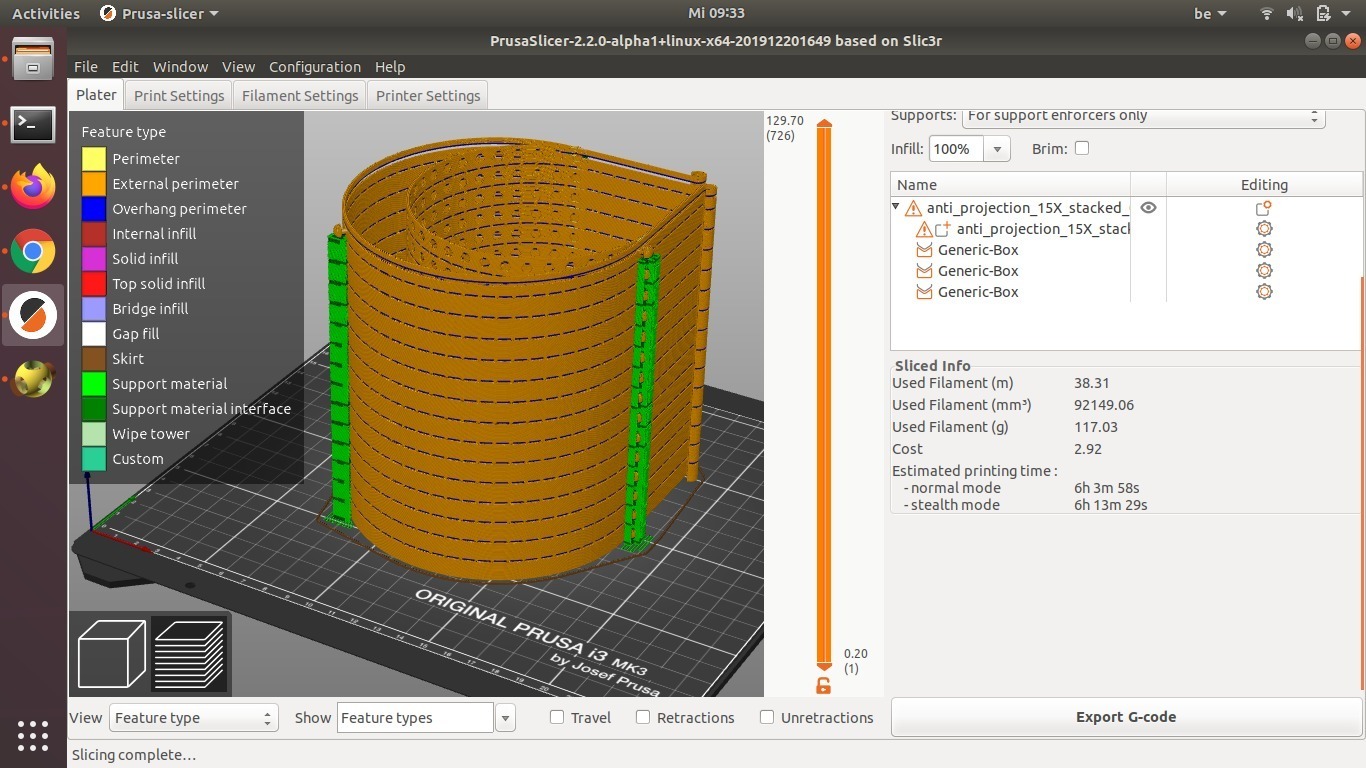
Task: Open the View menu in the menu bar
Action: (x=238, y=67)
